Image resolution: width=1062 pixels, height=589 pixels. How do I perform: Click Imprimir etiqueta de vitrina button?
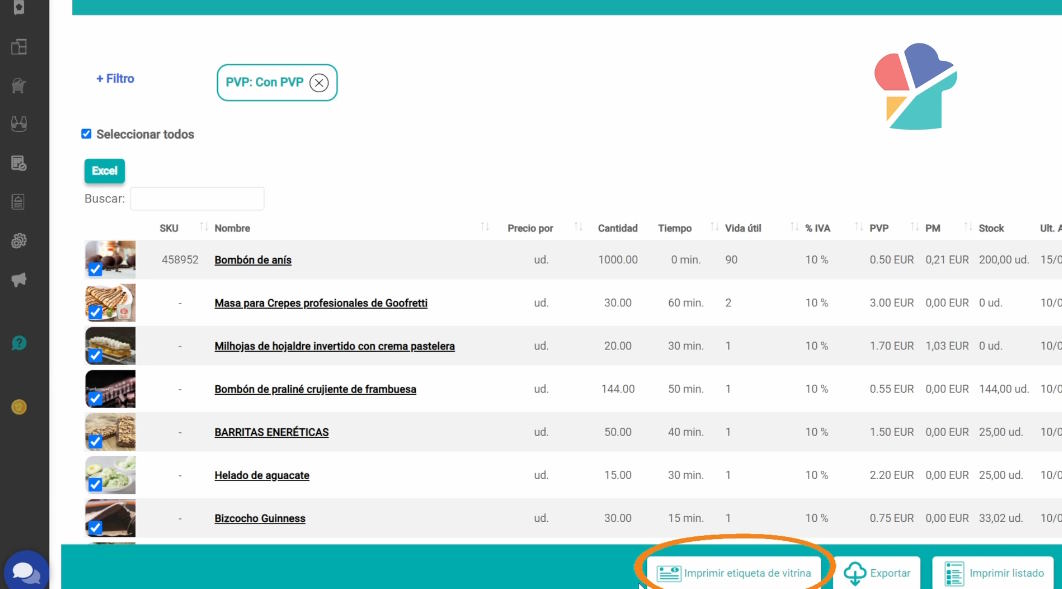(x=734, y=573)
